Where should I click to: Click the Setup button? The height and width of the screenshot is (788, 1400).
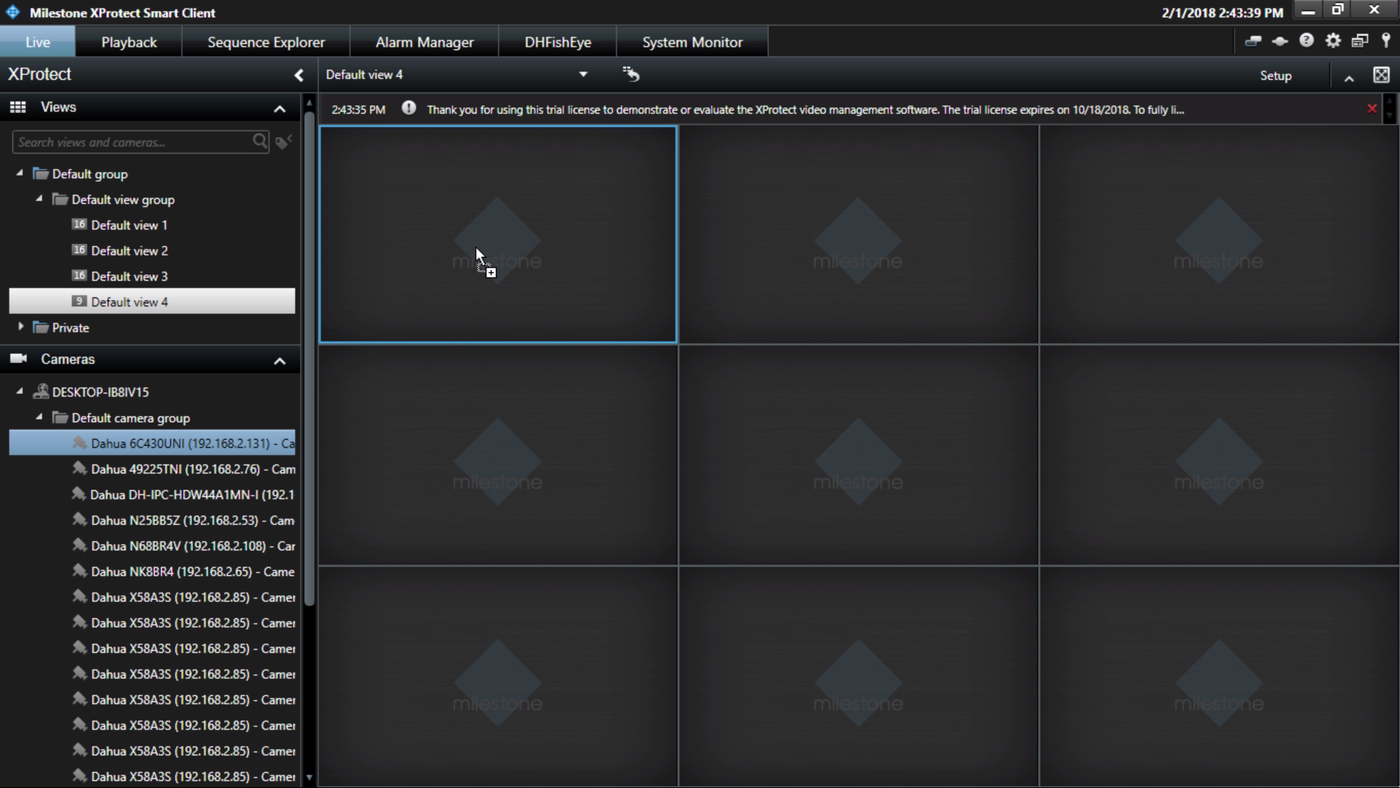[1276, 75]
